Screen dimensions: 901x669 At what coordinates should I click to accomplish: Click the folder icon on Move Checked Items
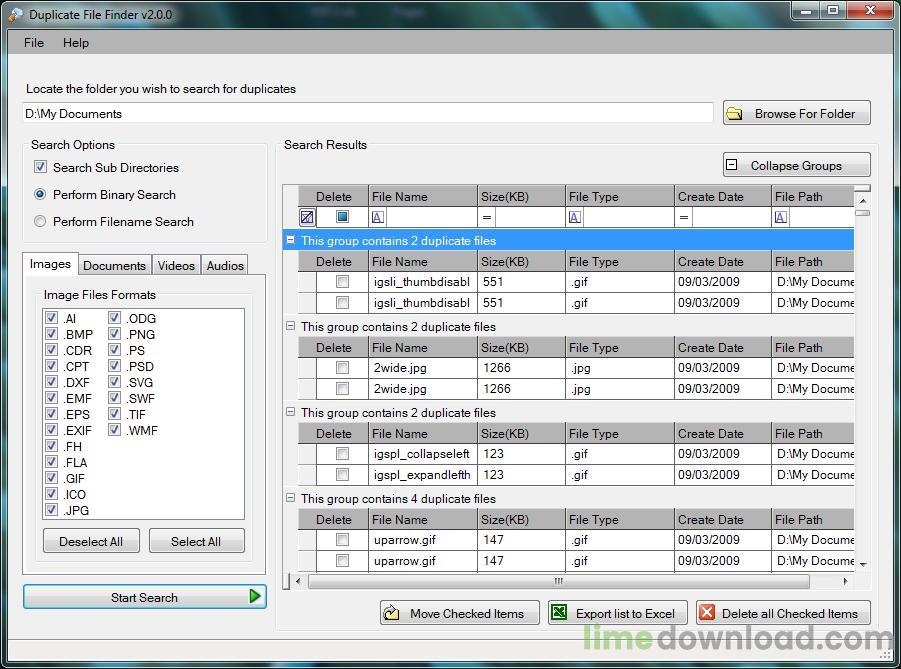[x=392, y=613]
